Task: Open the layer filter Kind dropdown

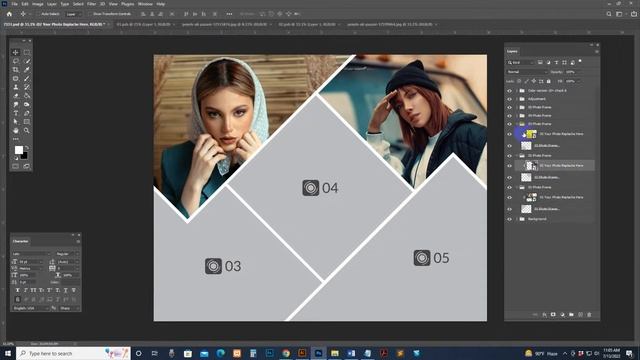Action: click(520, 62)
